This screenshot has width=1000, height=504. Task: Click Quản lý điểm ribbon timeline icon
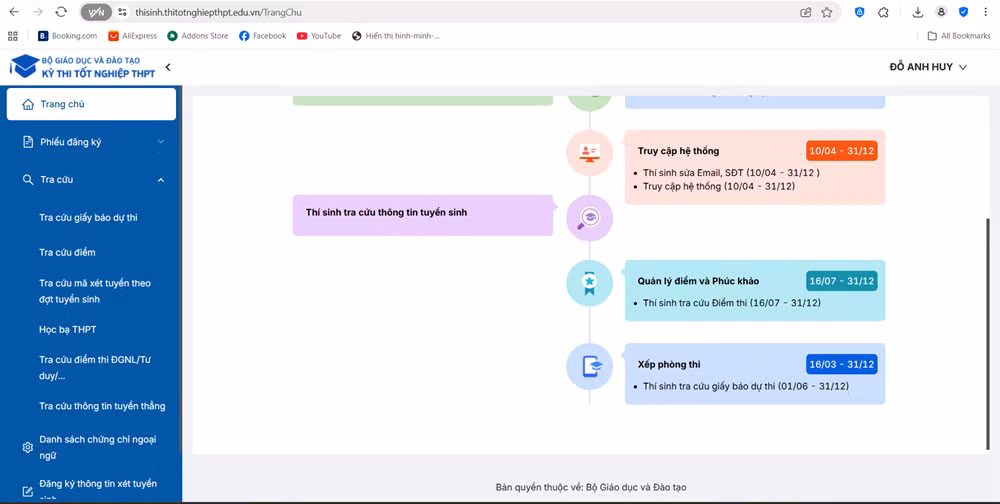(x=589, y=282)
